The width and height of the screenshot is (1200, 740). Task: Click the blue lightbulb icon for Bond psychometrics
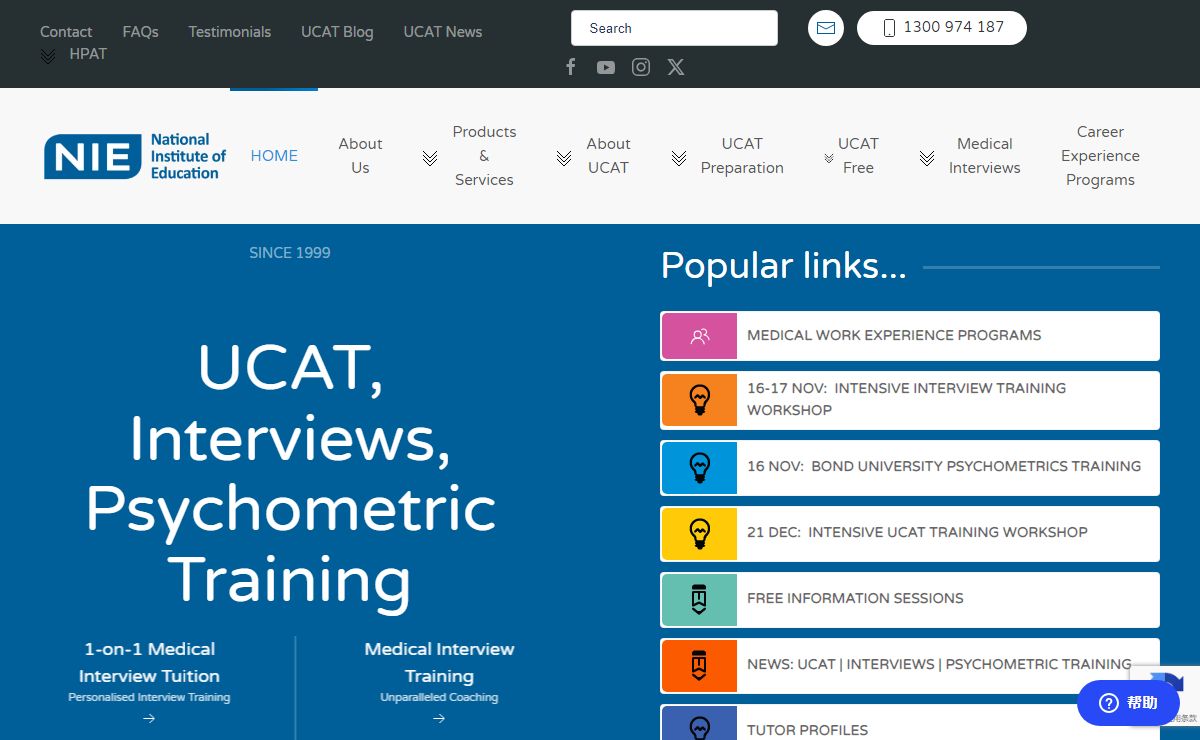700,467
